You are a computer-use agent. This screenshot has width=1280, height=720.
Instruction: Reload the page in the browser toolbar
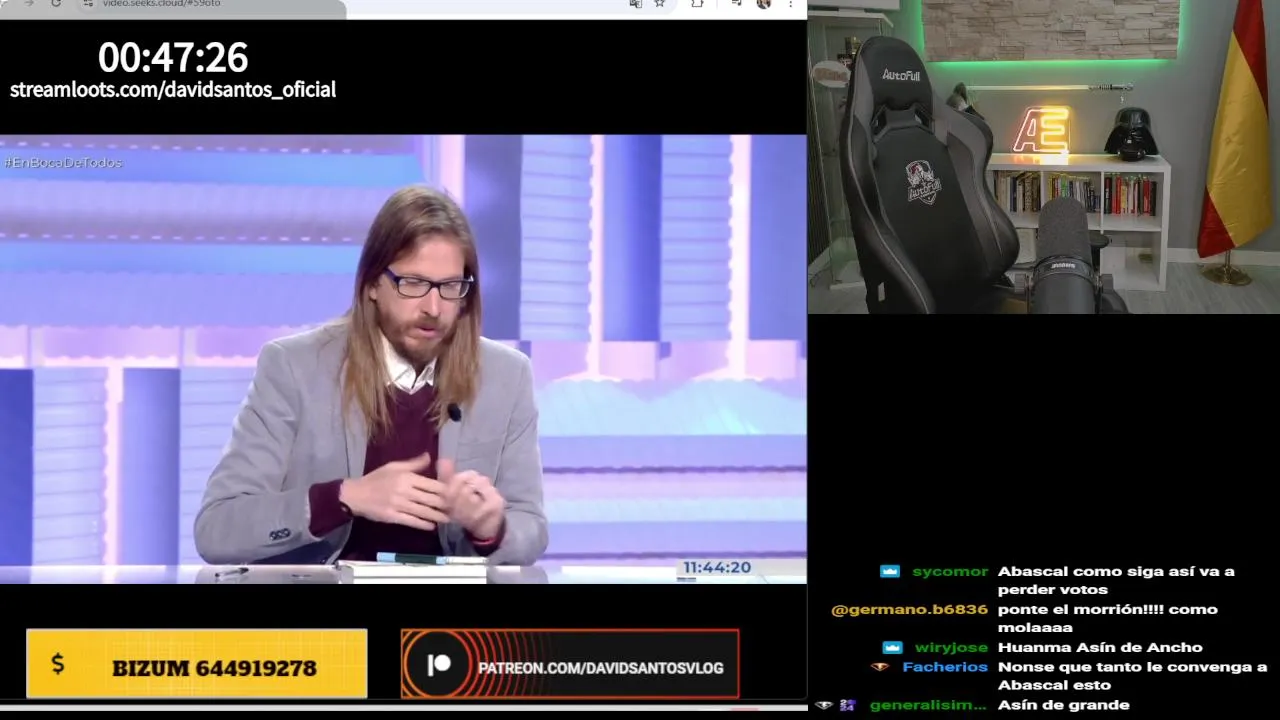55,4
